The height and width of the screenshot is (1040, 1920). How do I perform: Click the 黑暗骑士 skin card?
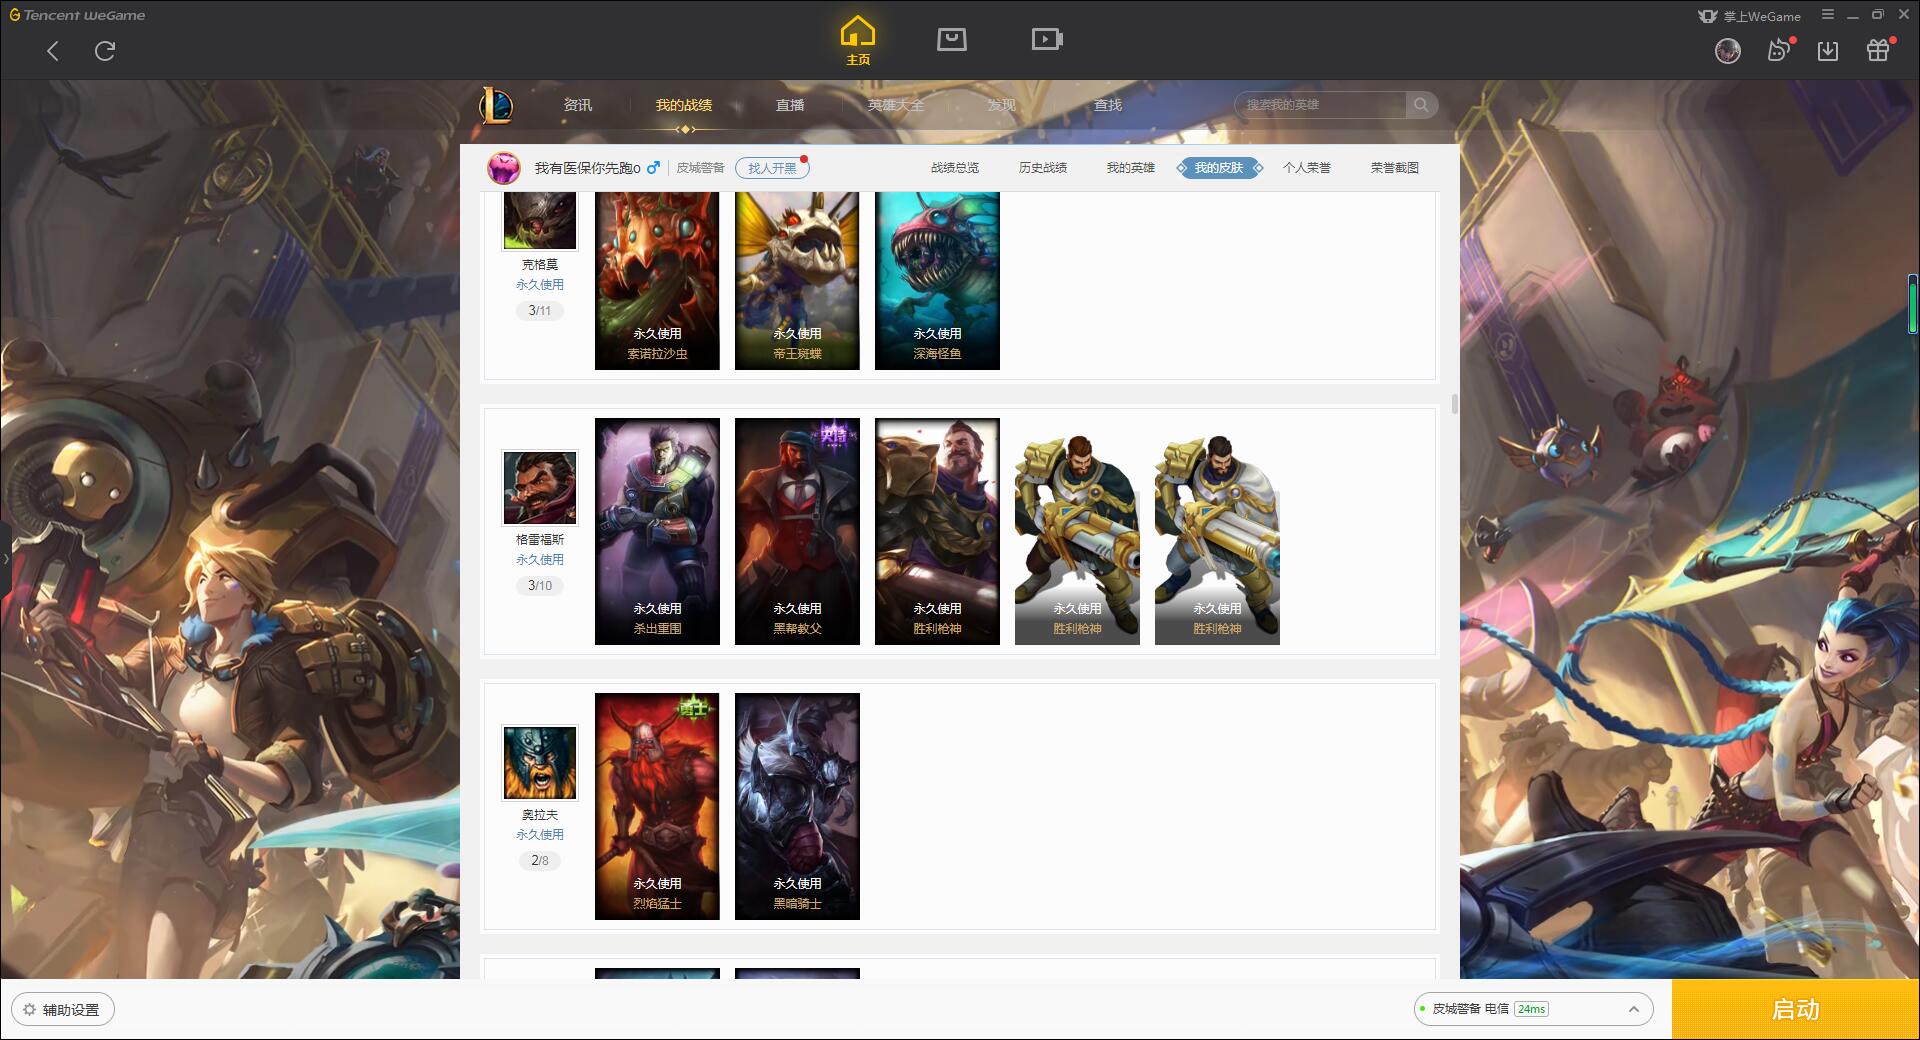pos(797,806)
